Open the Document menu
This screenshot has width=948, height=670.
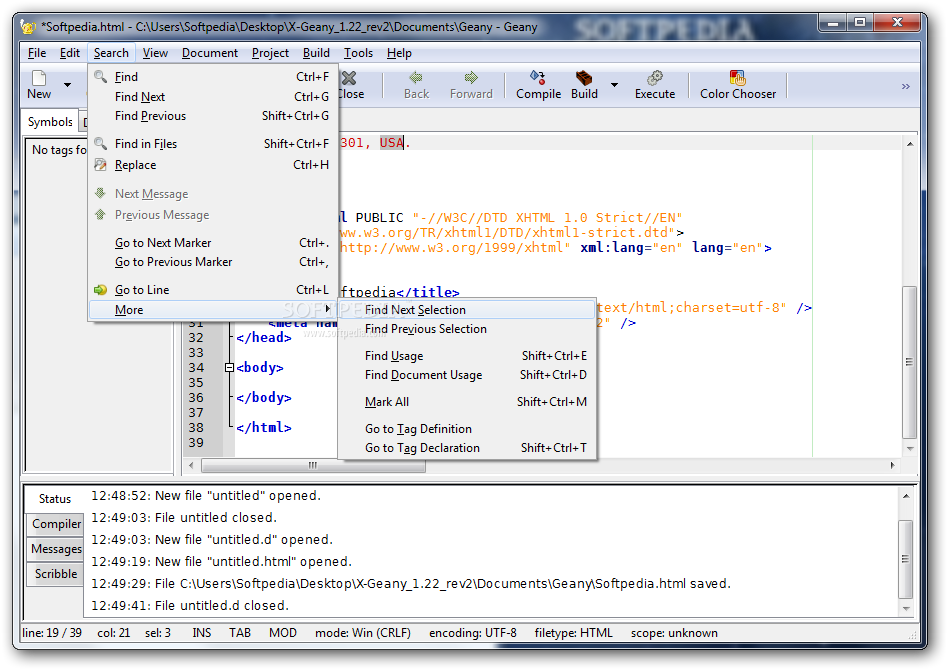click(x=210, y=53)
